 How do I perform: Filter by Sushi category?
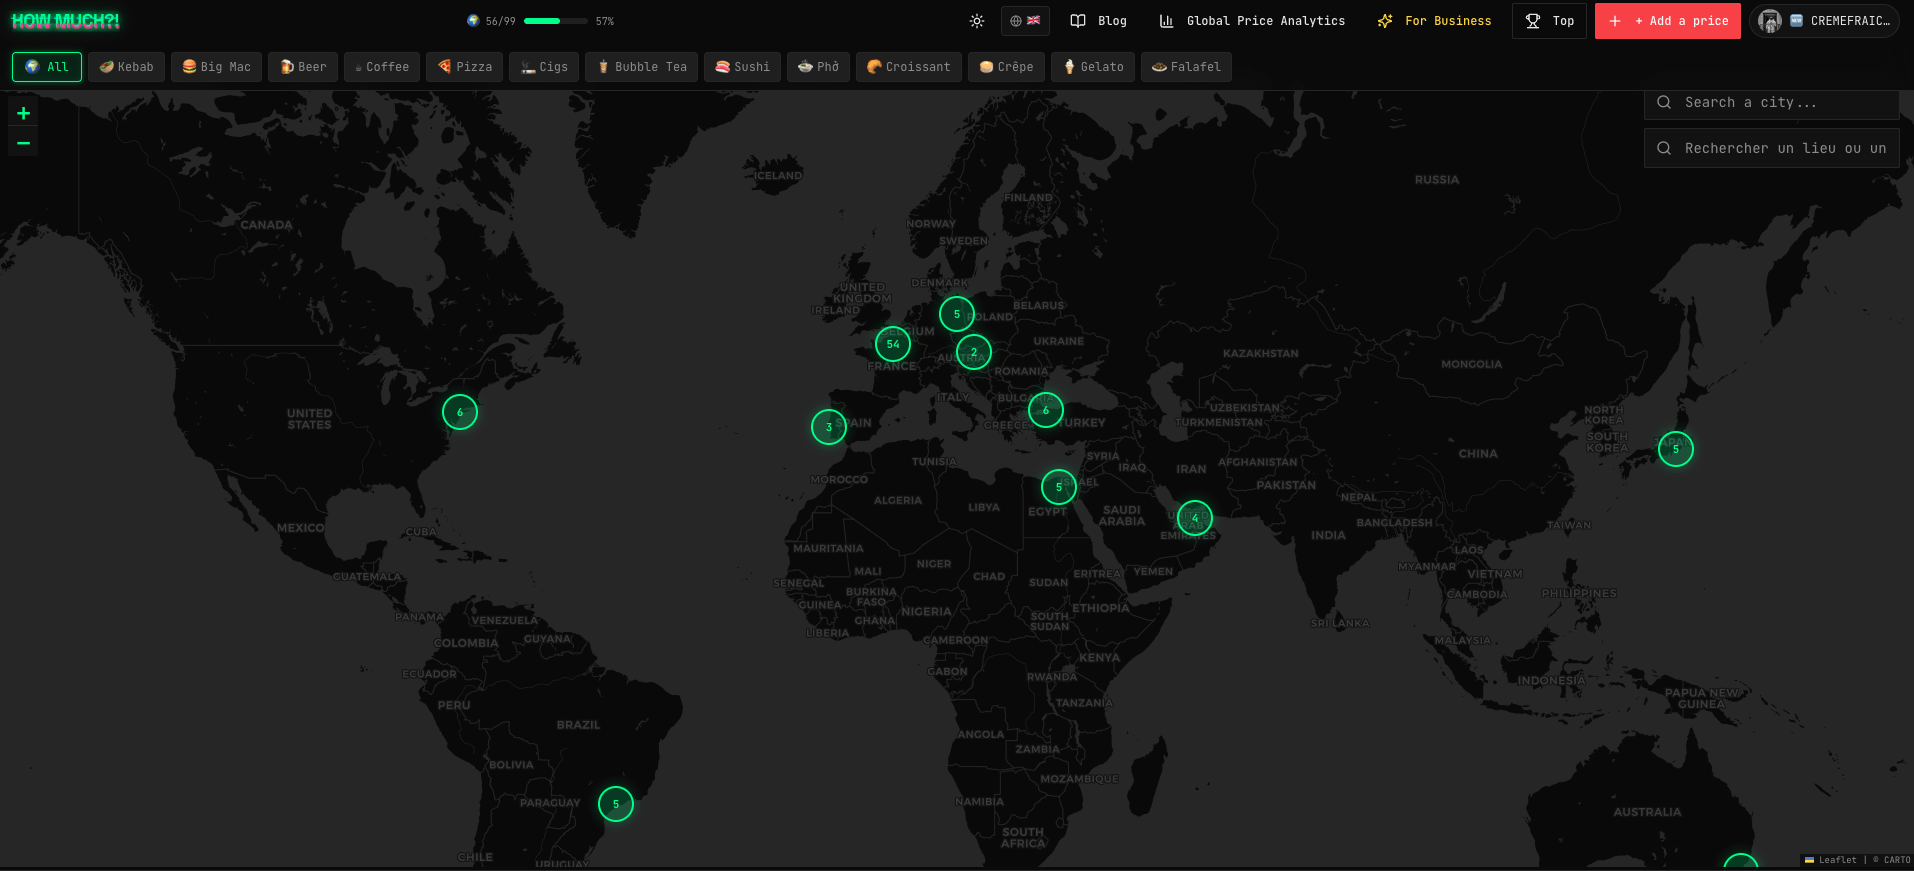pos(742,67)
